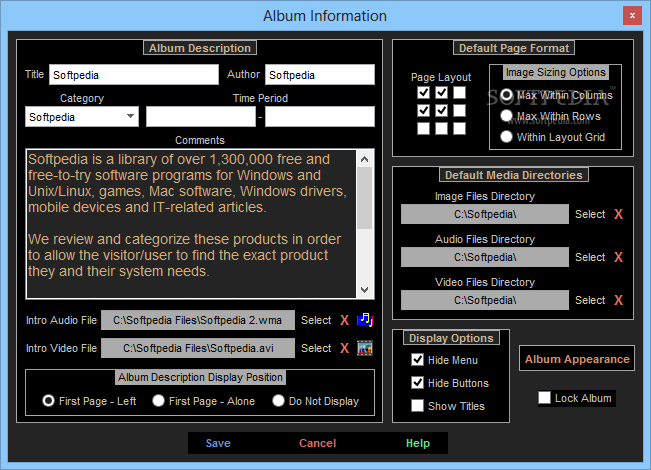Click the Time Period start field

[201, 117]
